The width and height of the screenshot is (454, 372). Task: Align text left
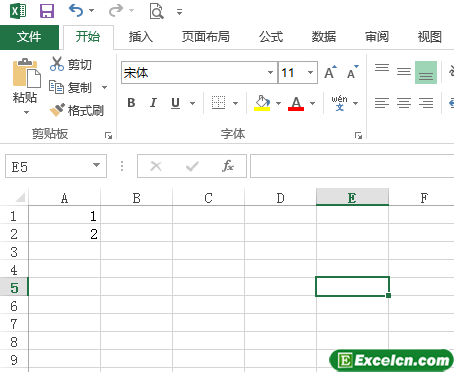point(382,103)
